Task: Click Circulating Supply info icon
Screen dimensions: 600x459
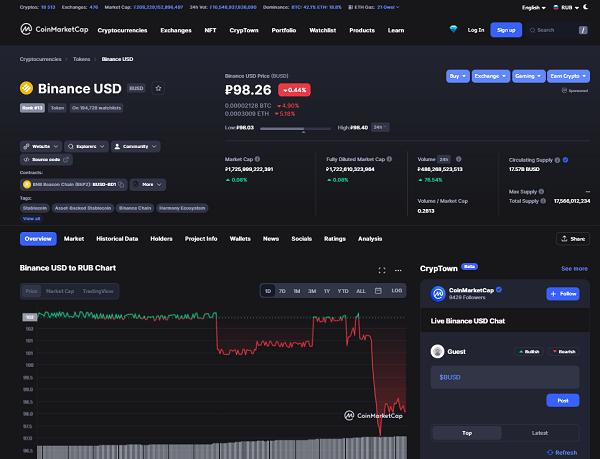Action: pos(557,160)
